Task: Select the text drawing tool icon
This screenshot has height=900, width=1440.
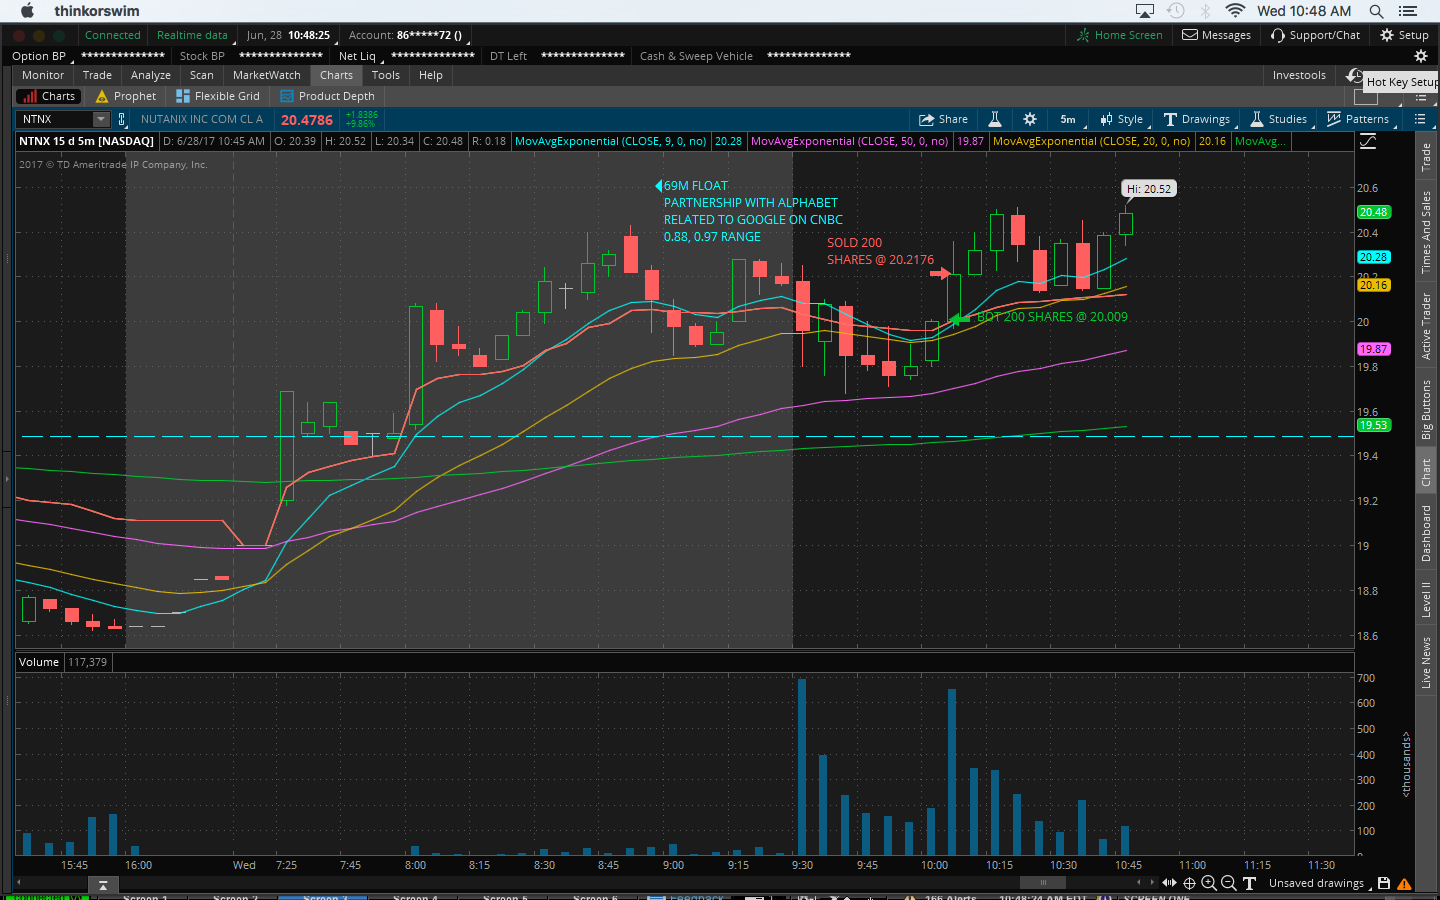Action: point(1249,883)
